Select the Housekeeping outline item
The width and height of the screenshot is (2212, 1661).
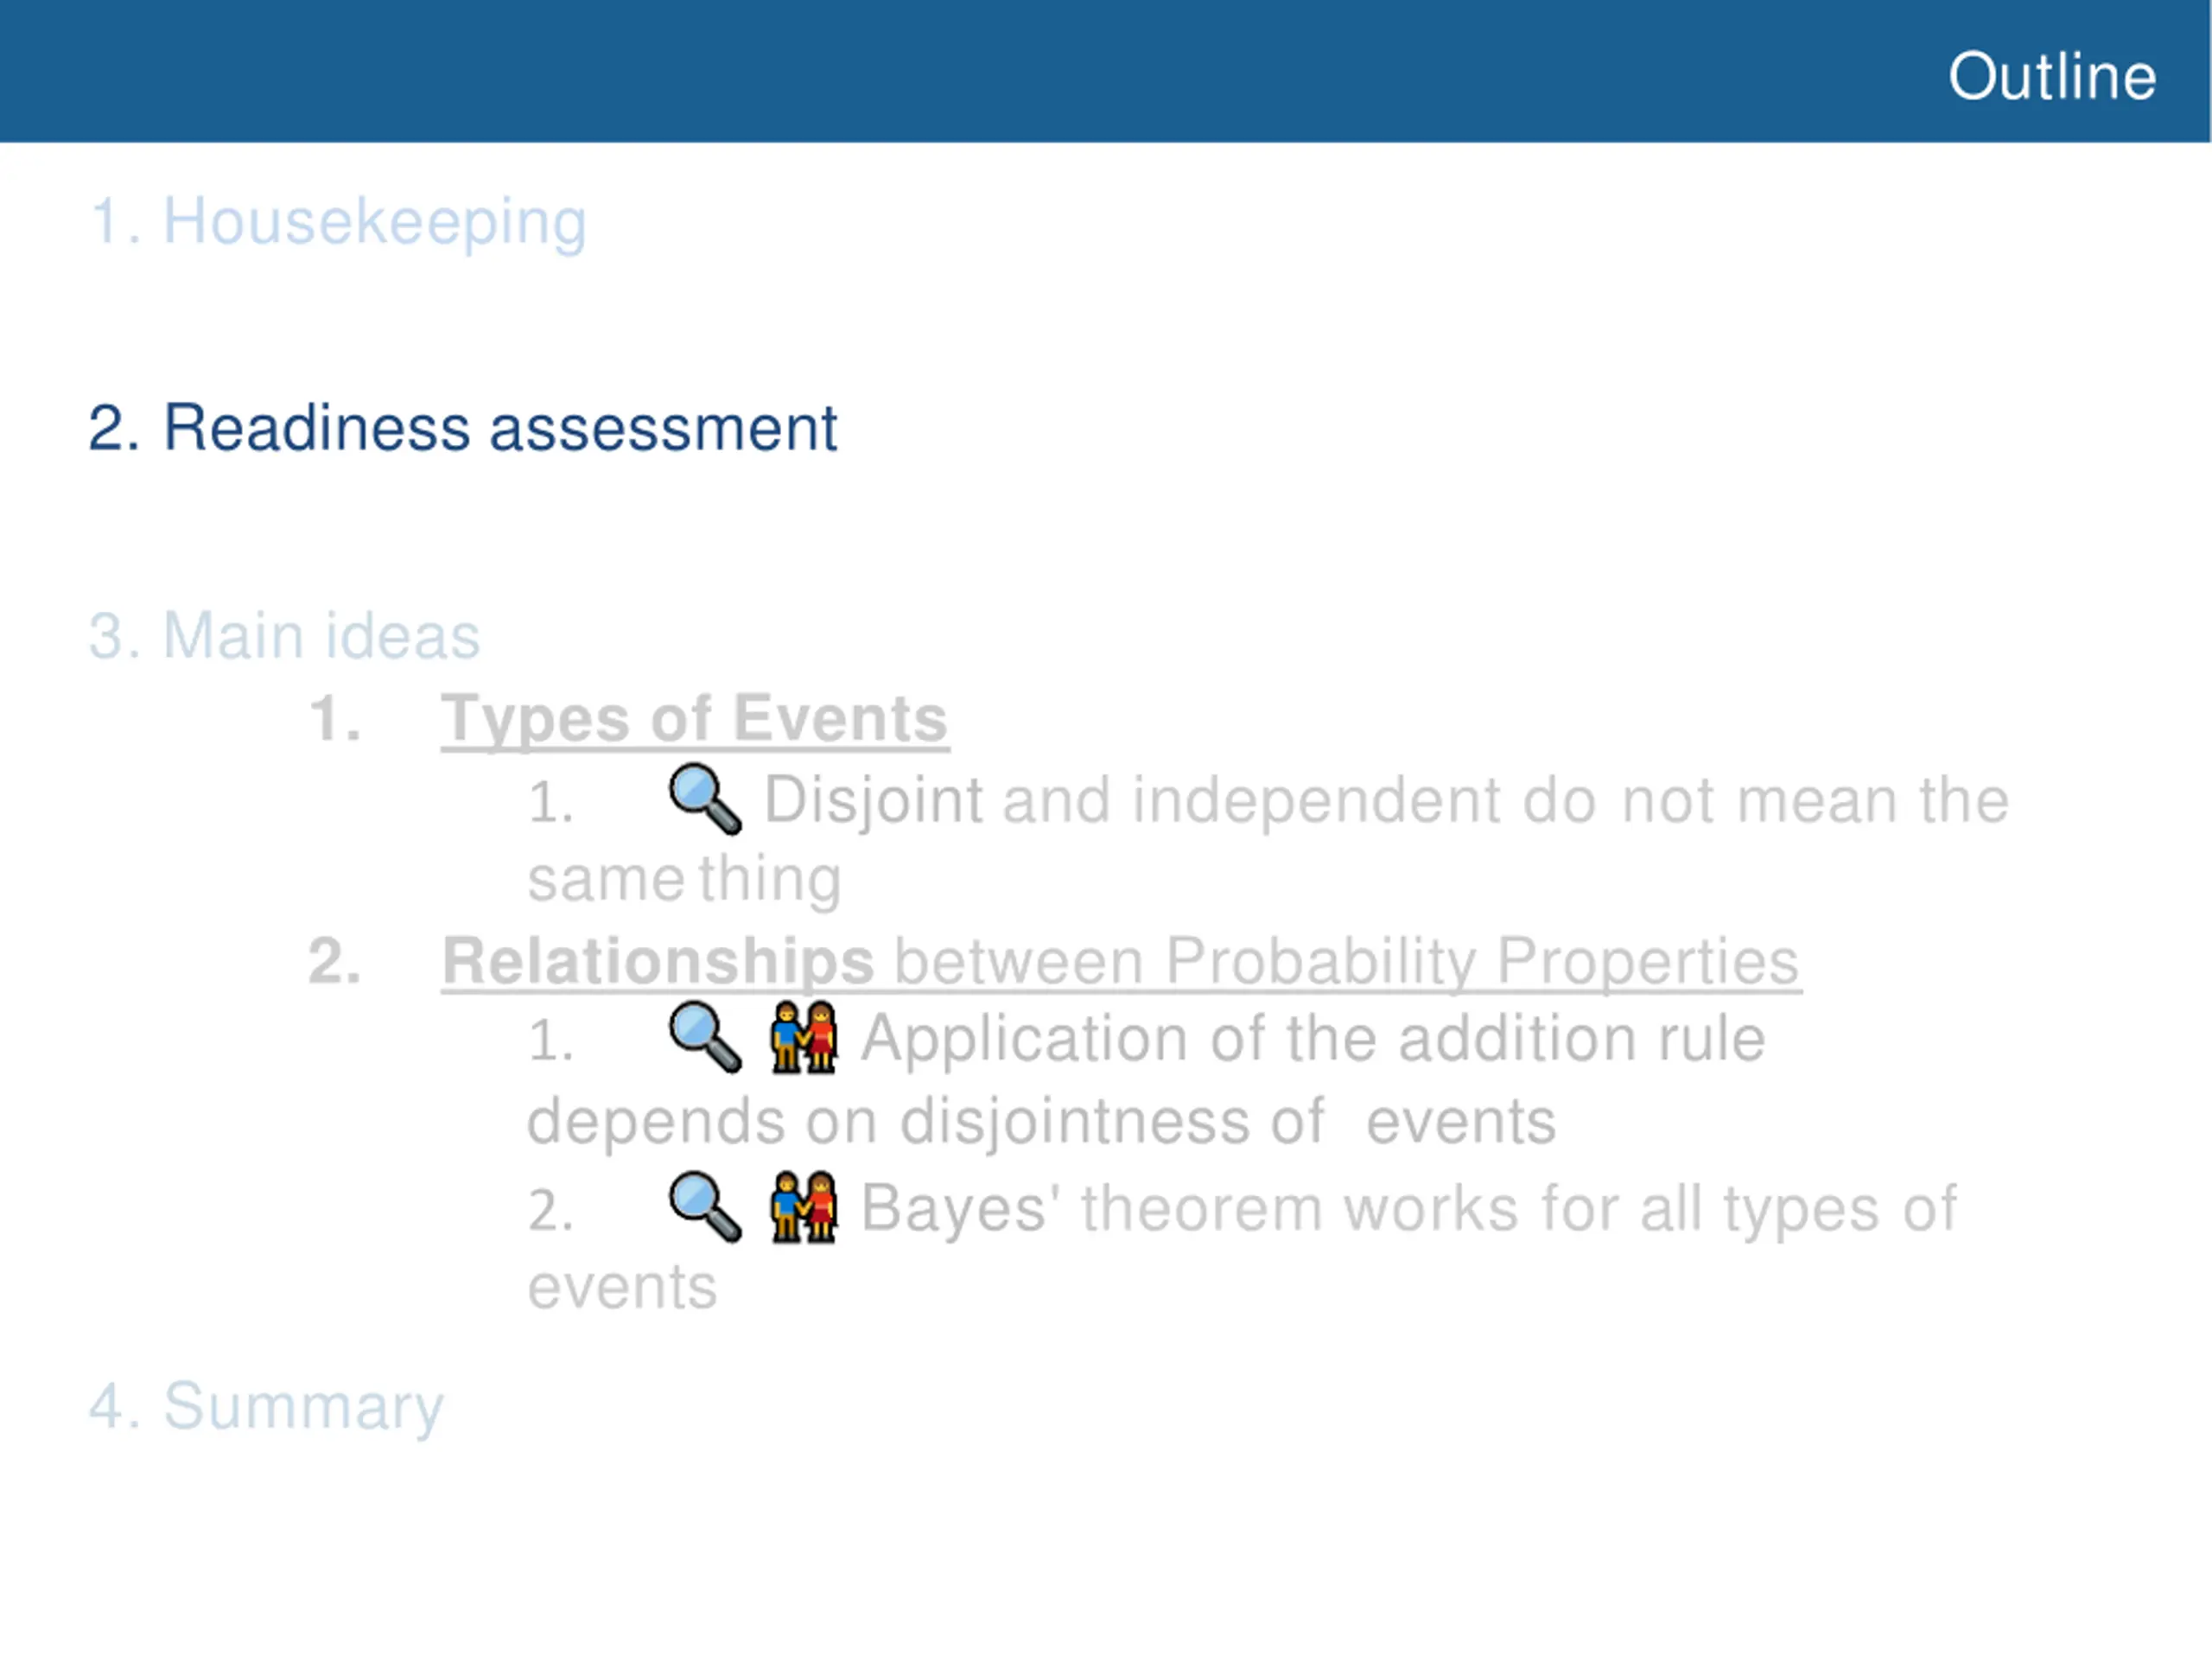[337, 221]
